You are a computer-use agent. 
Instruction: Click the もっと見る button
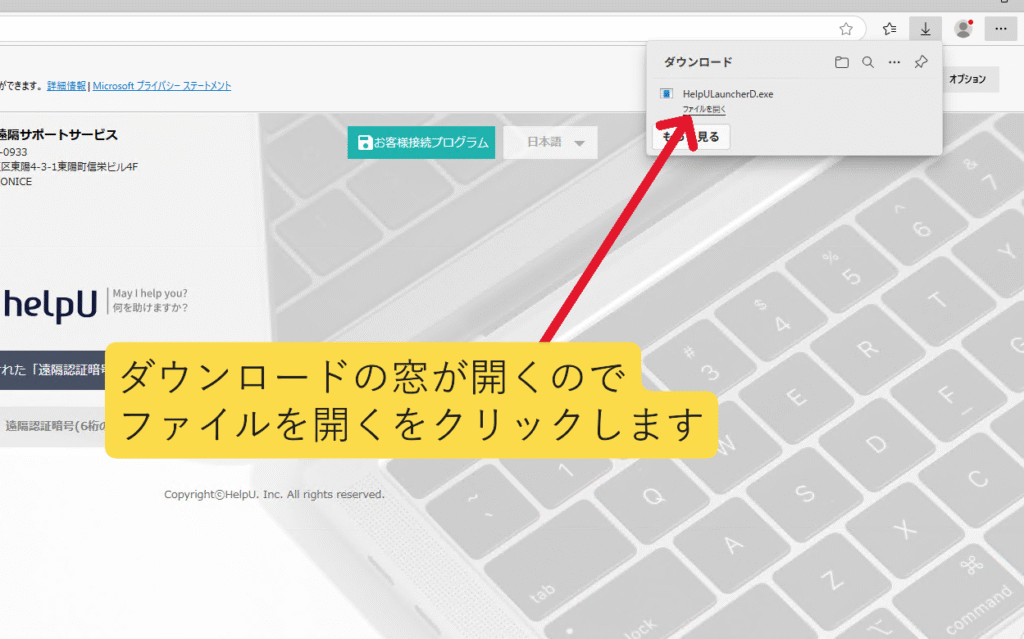point(691,137)
